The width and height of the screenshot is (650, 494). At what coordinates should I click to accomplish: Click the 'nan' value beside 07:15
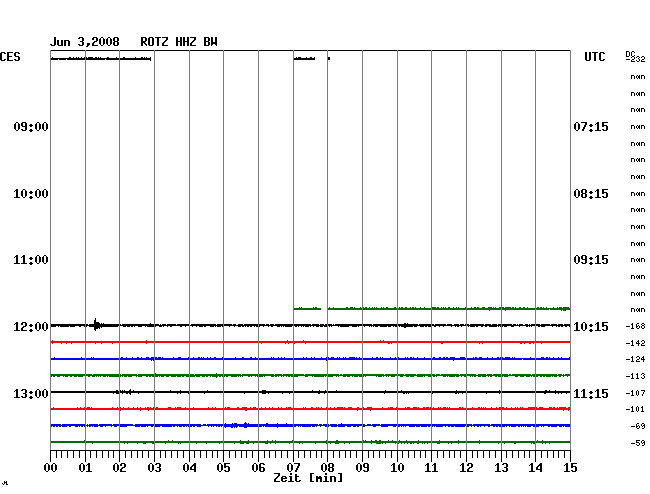[638, 127]
